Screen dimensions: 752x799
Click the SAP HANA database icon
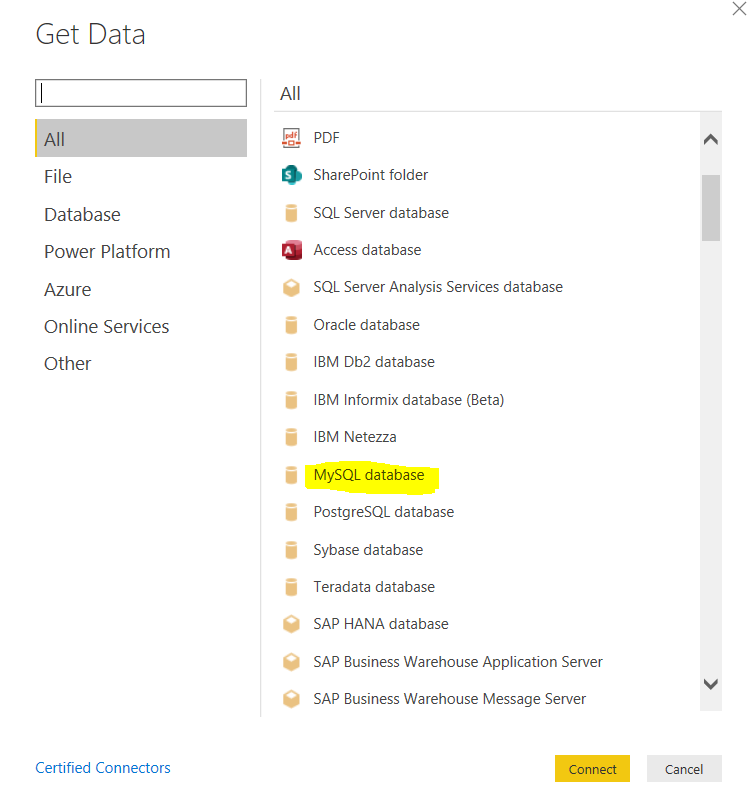pyautogui.click(x=291, y=624)
